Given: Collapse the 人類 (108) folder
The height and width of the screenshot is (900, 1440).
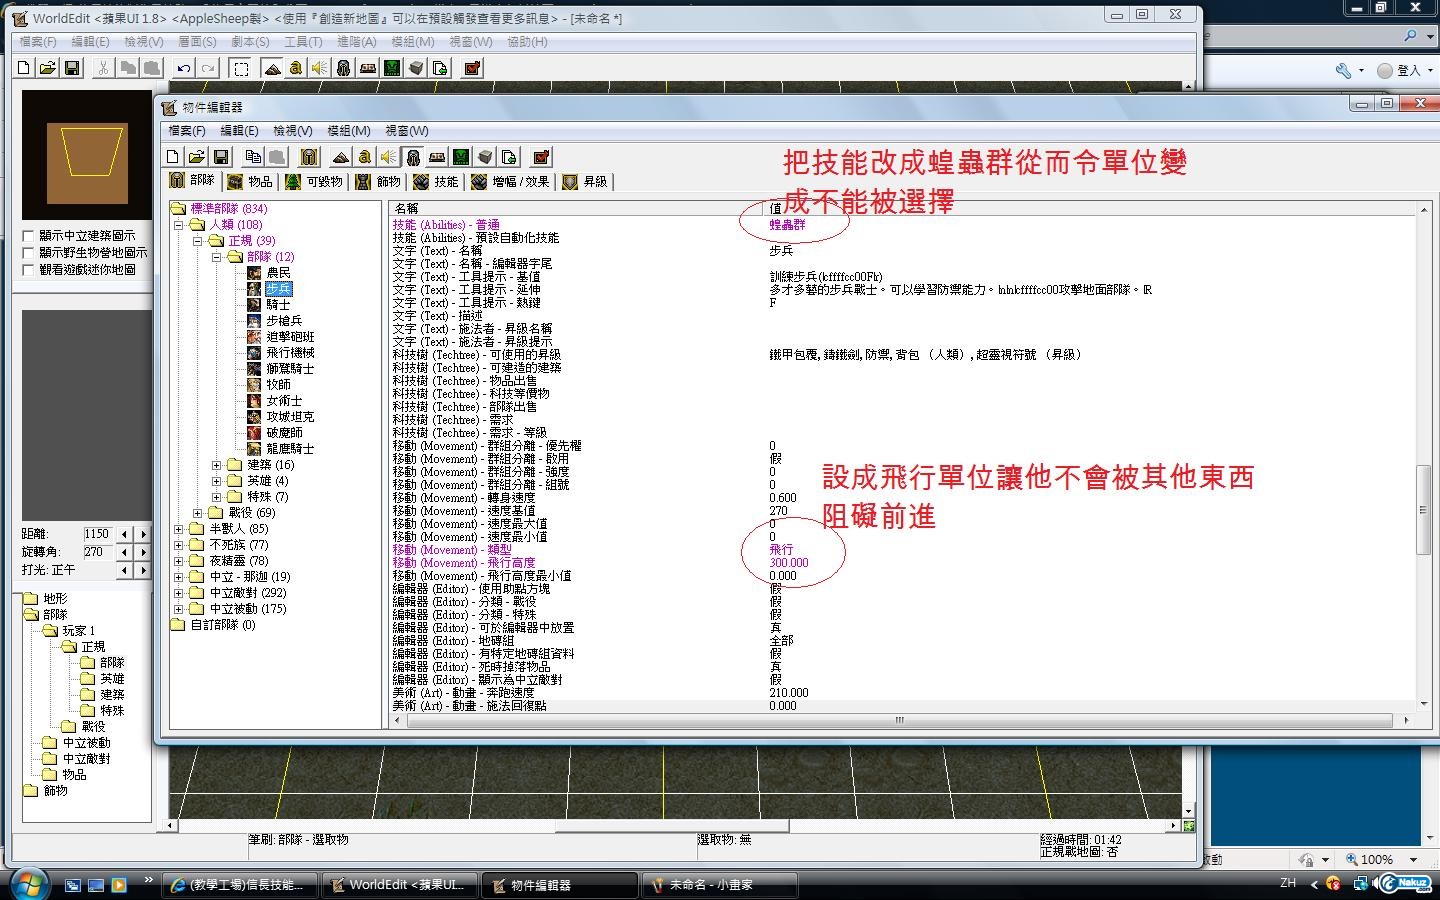Looking at the screenshot, I should (x=179, y=225).
